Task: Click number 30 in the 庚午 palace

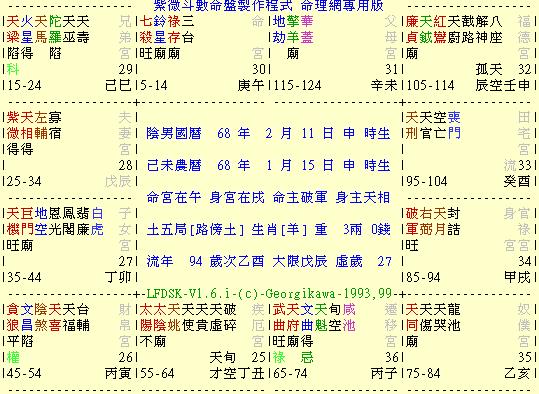Action: pyautogui.click(x=258, y=69)
